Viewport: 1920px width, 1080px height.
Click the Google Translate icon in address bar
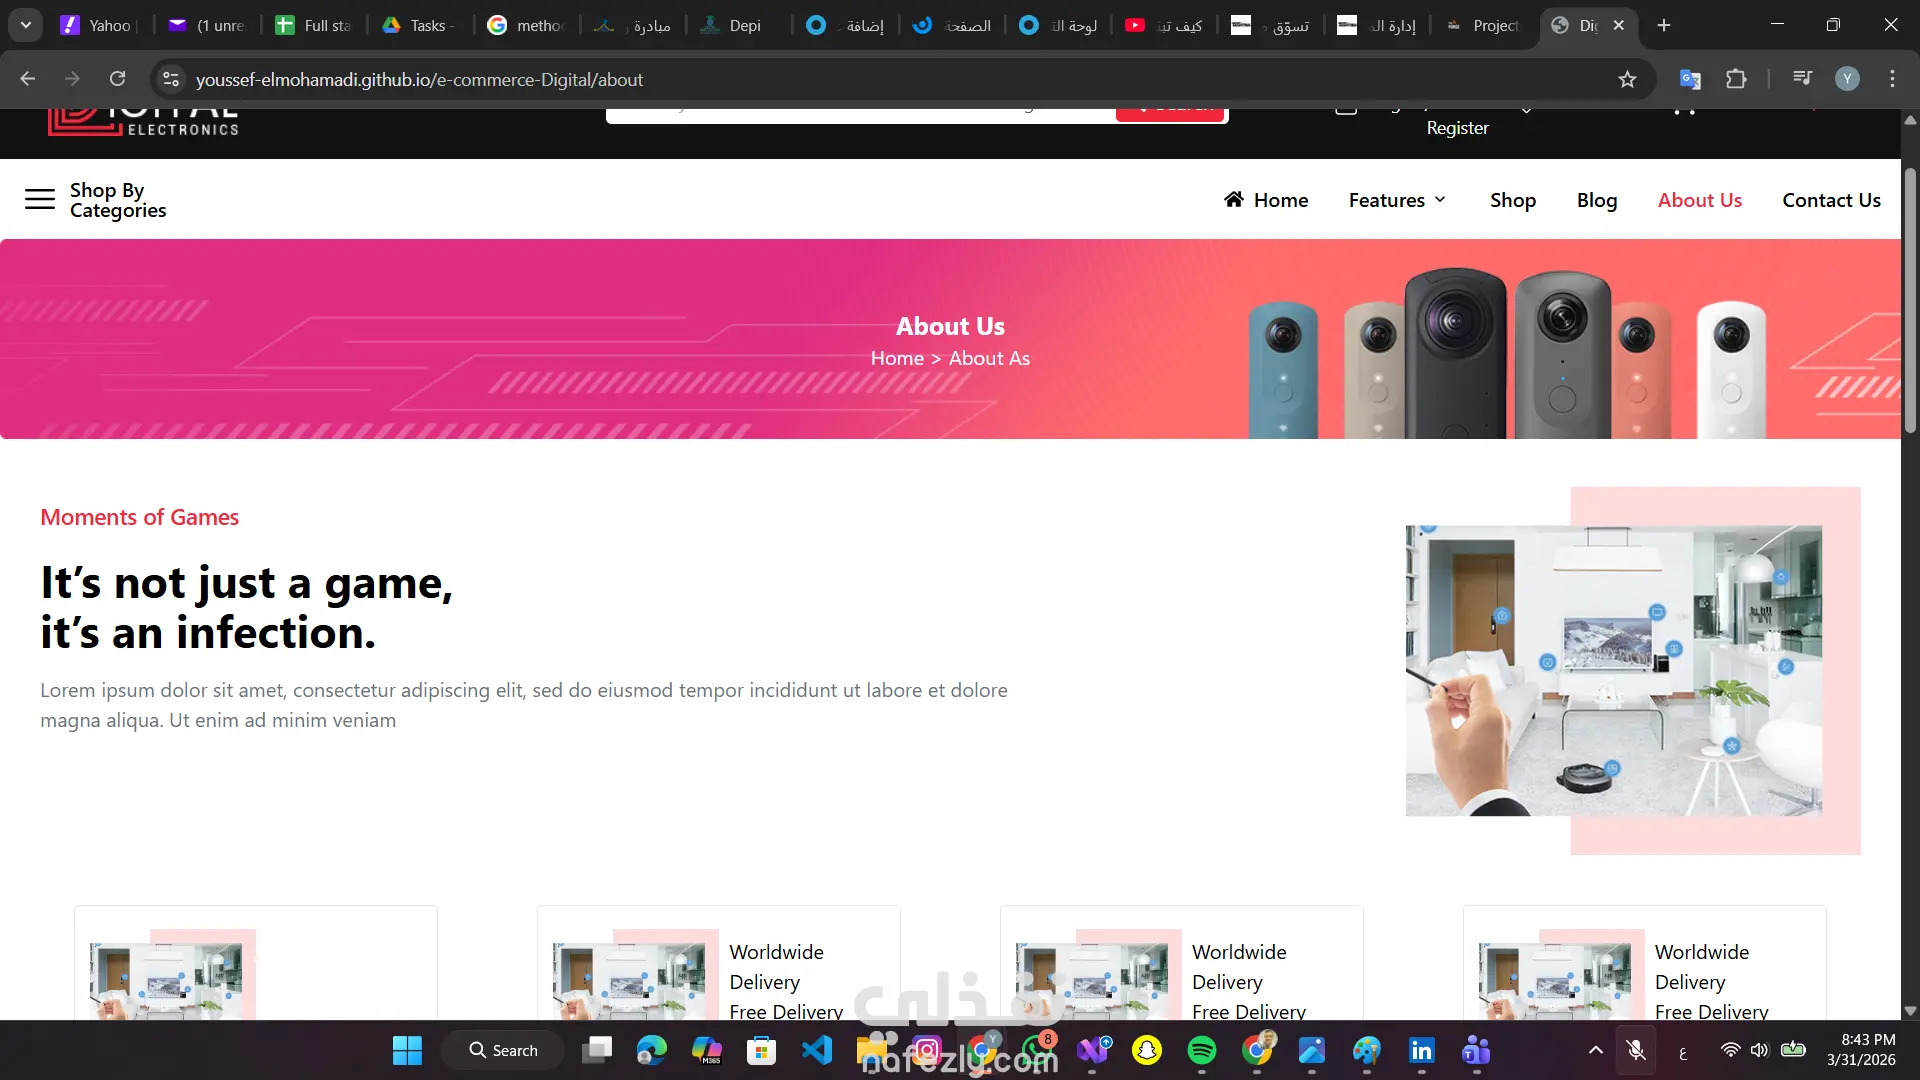1690,79
